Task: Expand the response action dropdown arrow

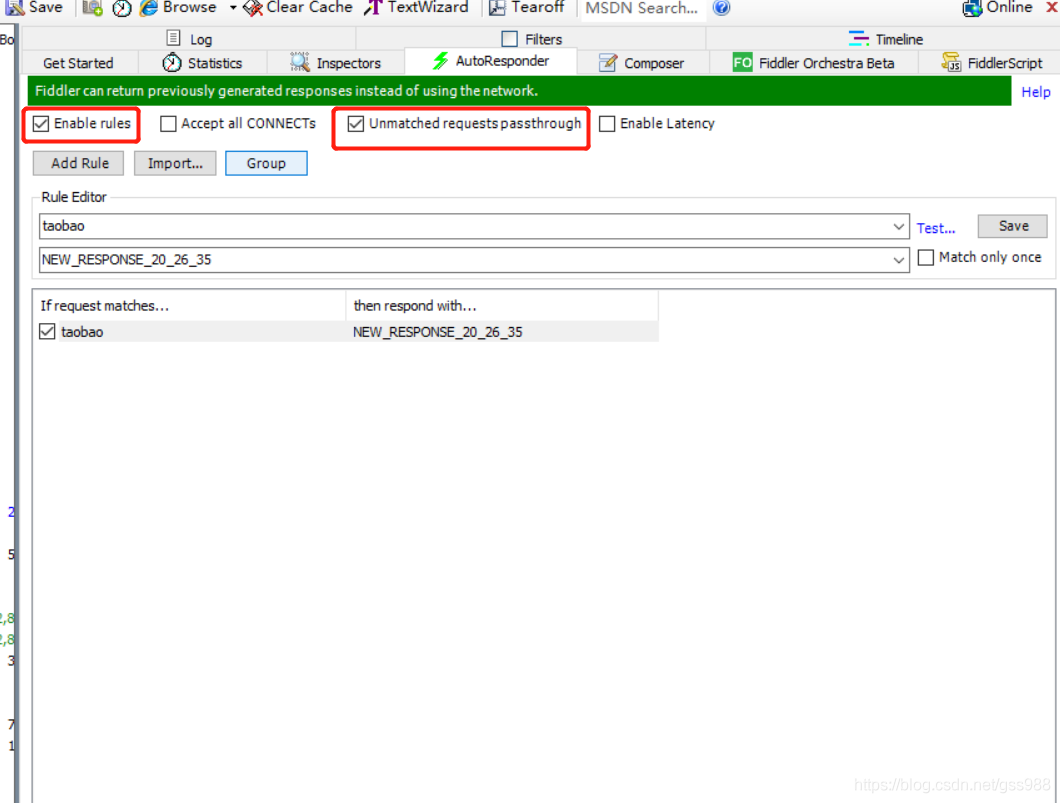Action: click(x=898, y=260)
